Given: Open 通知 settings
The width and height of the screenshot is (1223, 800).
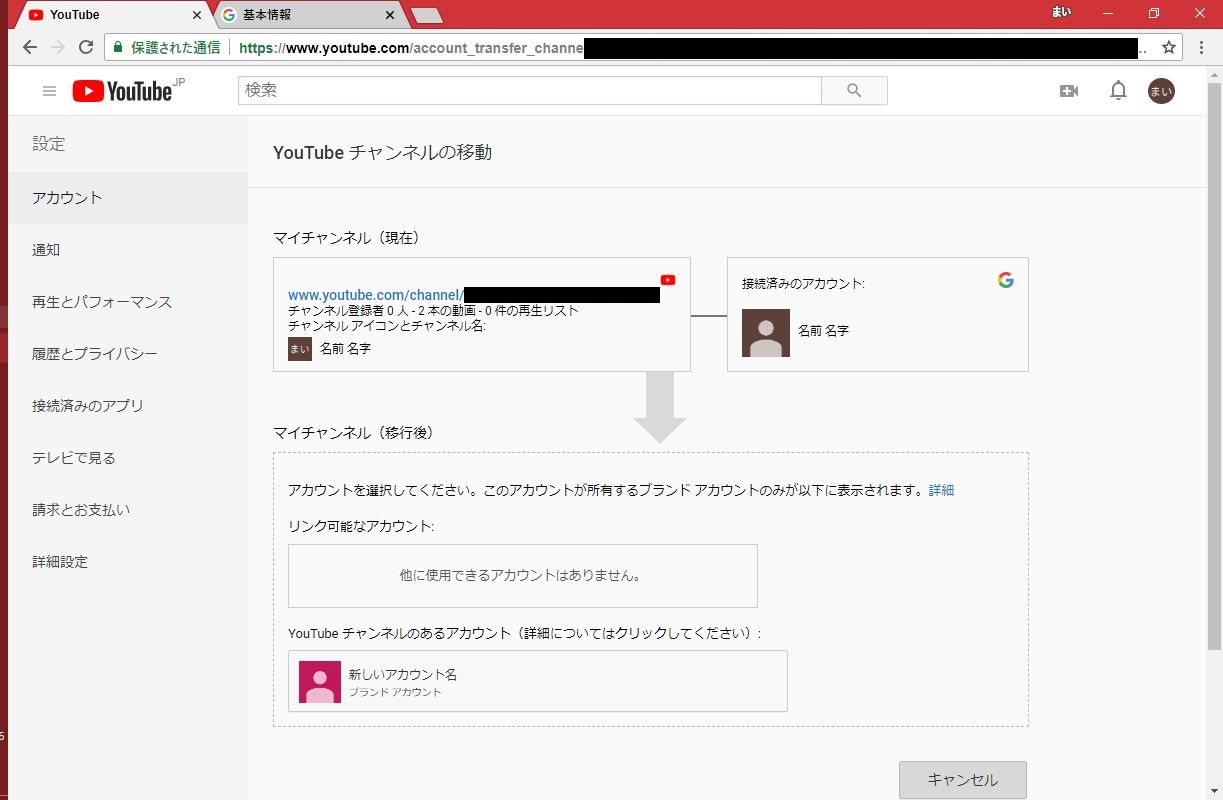Looking at the screenshot, I should (46, 250).
